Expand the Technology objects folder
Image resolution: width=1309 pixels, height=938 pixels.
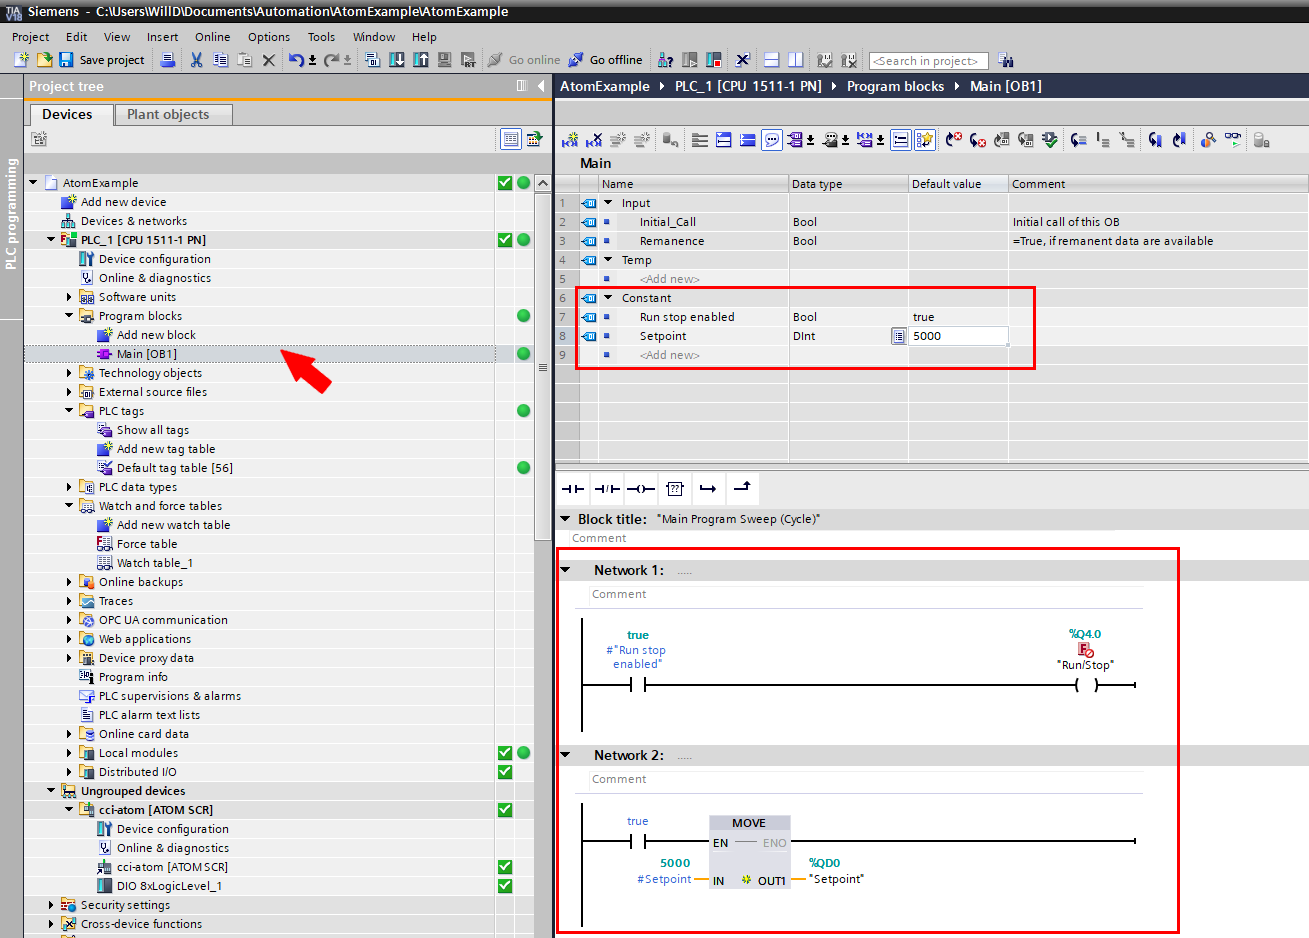(69, 373)
